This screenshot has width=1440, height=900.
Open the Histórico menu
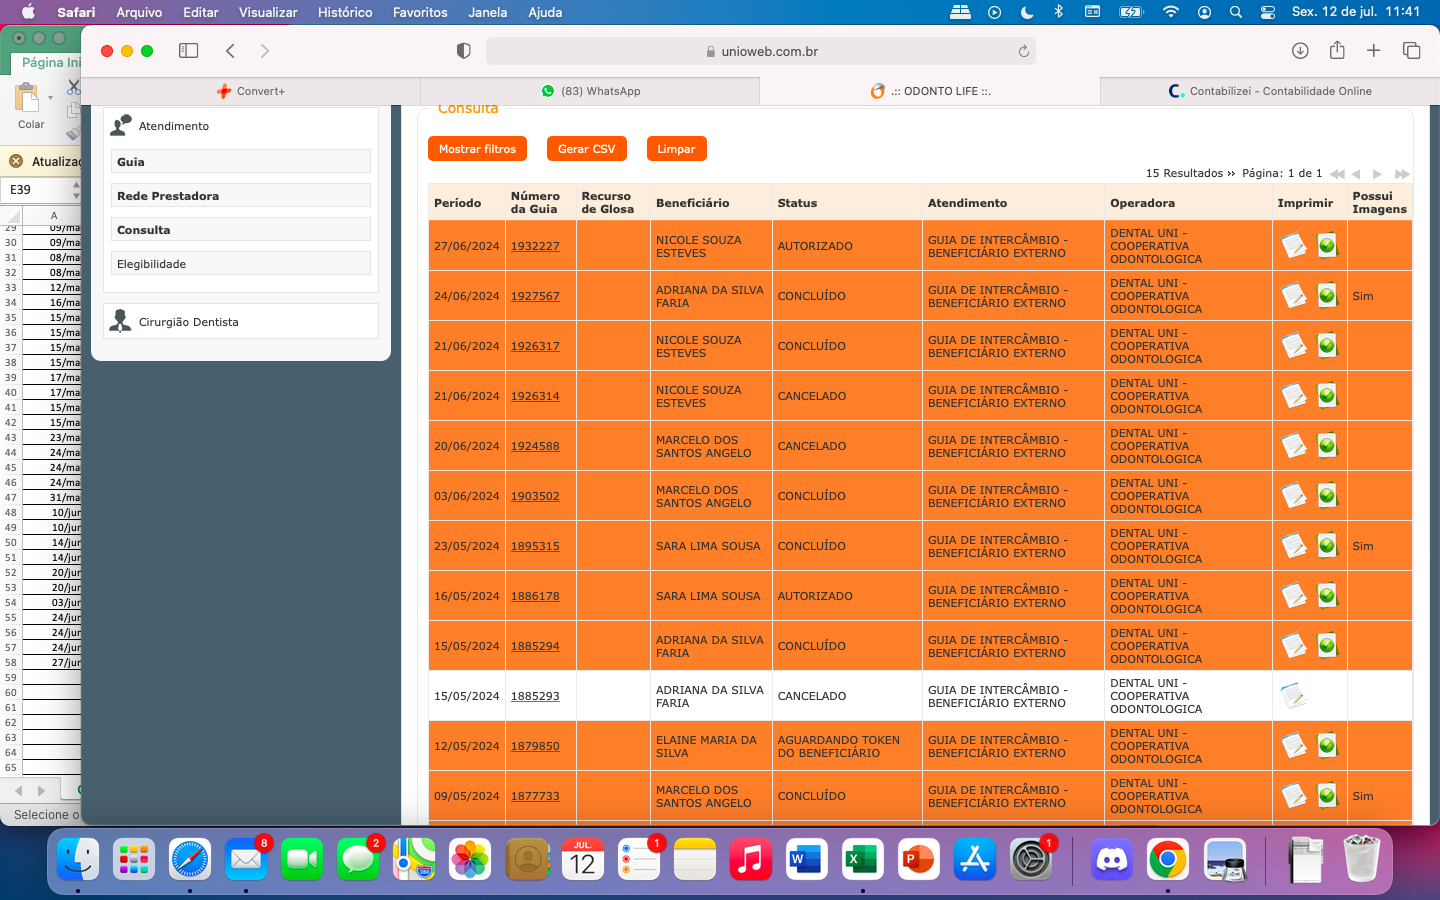[344, 12]
